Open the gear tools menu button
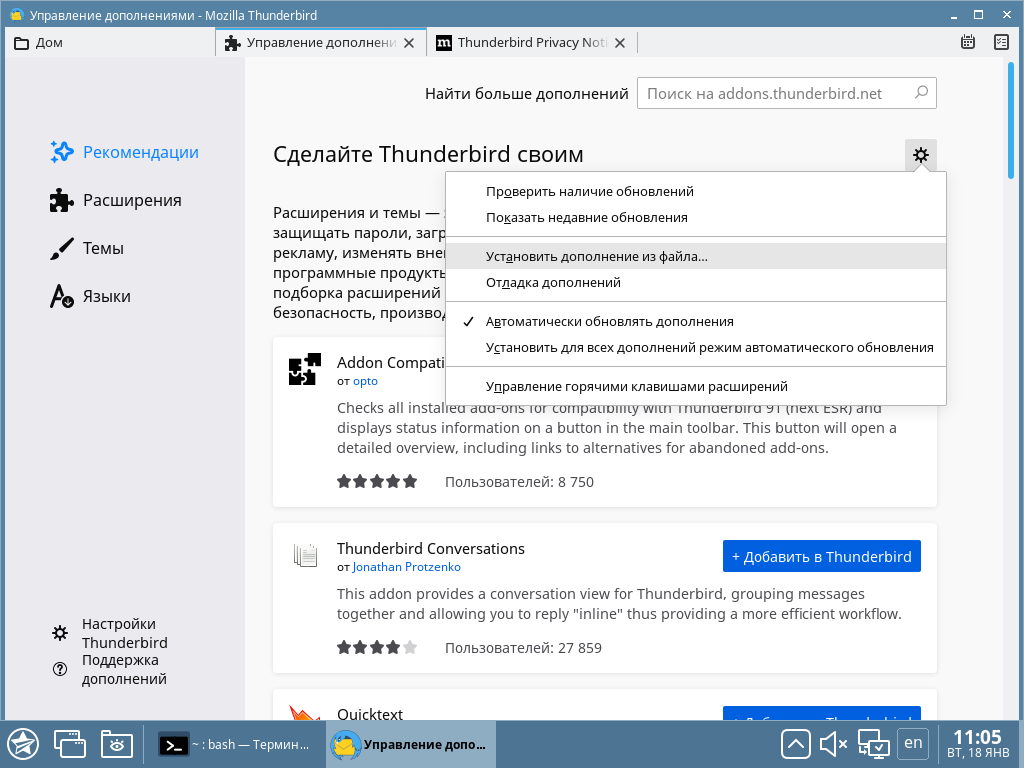 click(x=921, y=155)
